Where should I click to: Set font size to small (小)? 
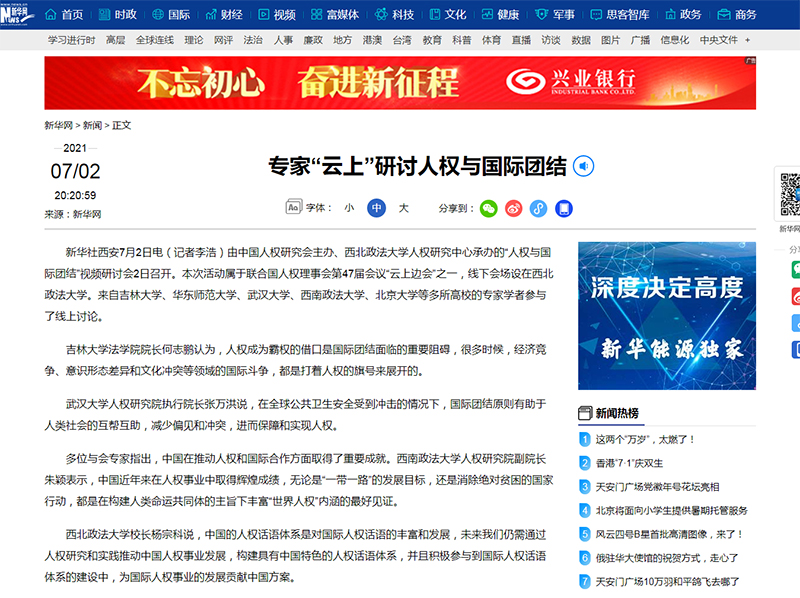(x=349, y=208)
